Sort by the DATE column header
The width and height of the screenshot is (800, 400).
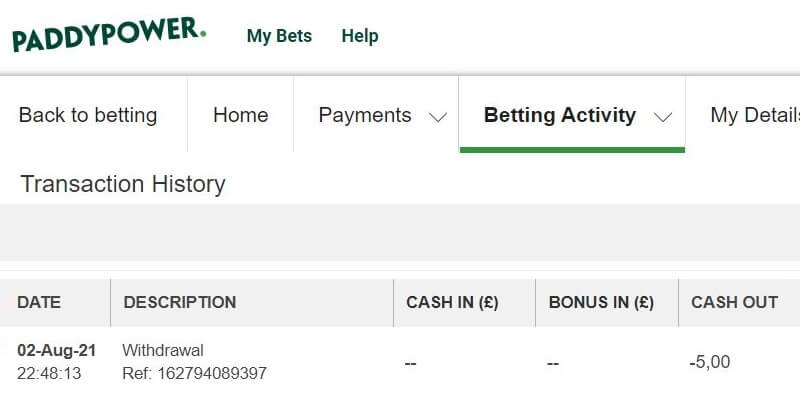click(x=39, y=302)
